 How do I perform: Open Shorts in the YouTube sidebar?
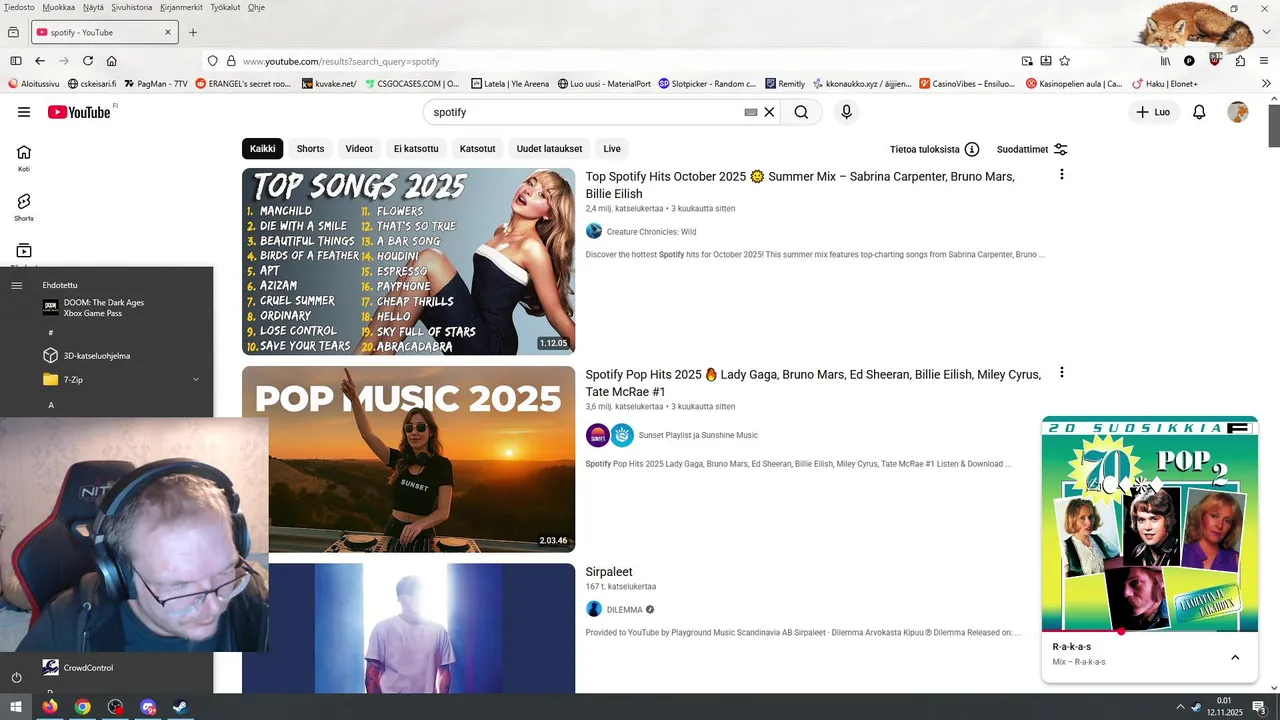pos(24,207)
